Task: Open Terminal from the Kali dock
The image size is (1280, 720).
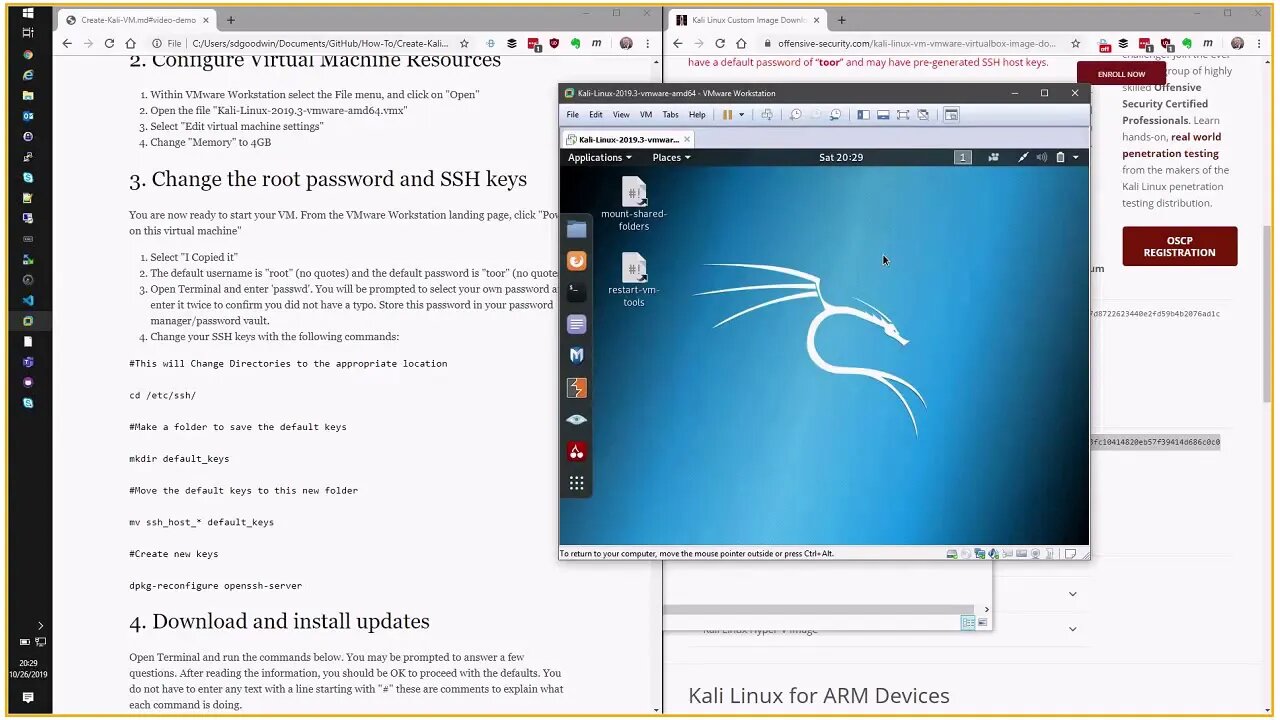Action: 576,291
